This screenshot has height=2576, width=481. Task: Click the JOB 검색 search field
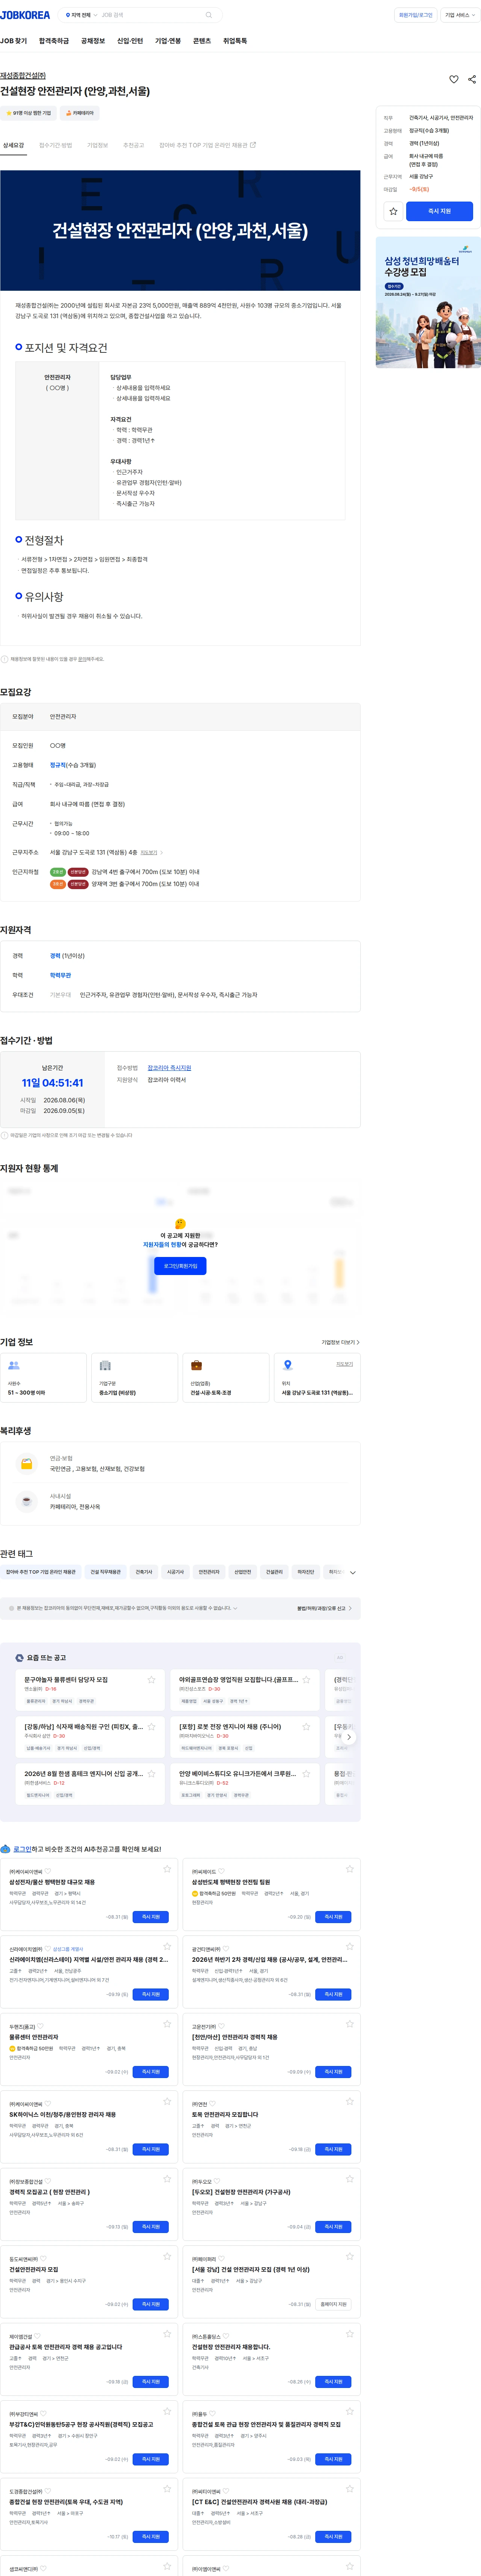click(150, 15)
